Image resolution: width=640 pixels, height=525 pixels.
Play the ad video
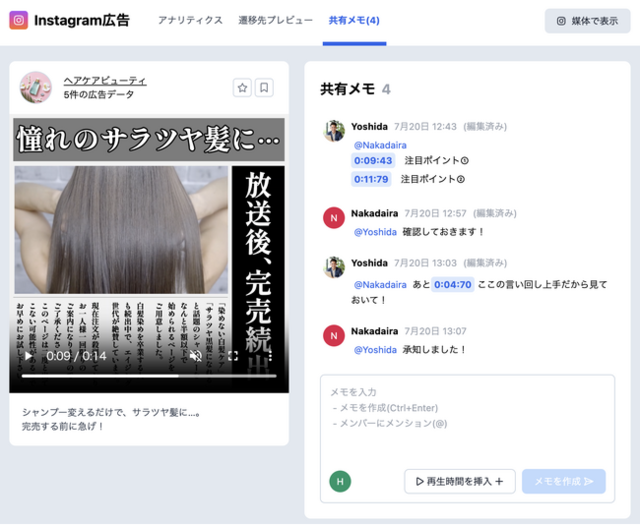(x=29, y=356)
